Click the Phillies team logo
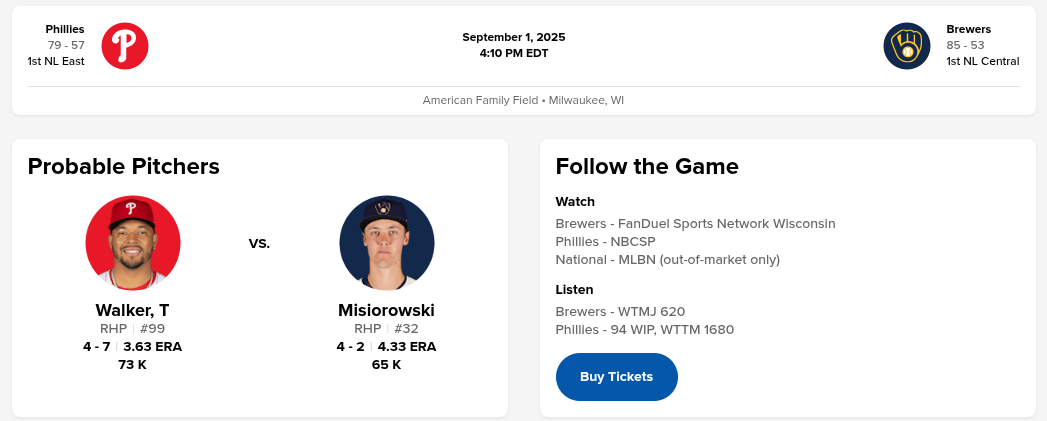 click(x=125, y=46)
